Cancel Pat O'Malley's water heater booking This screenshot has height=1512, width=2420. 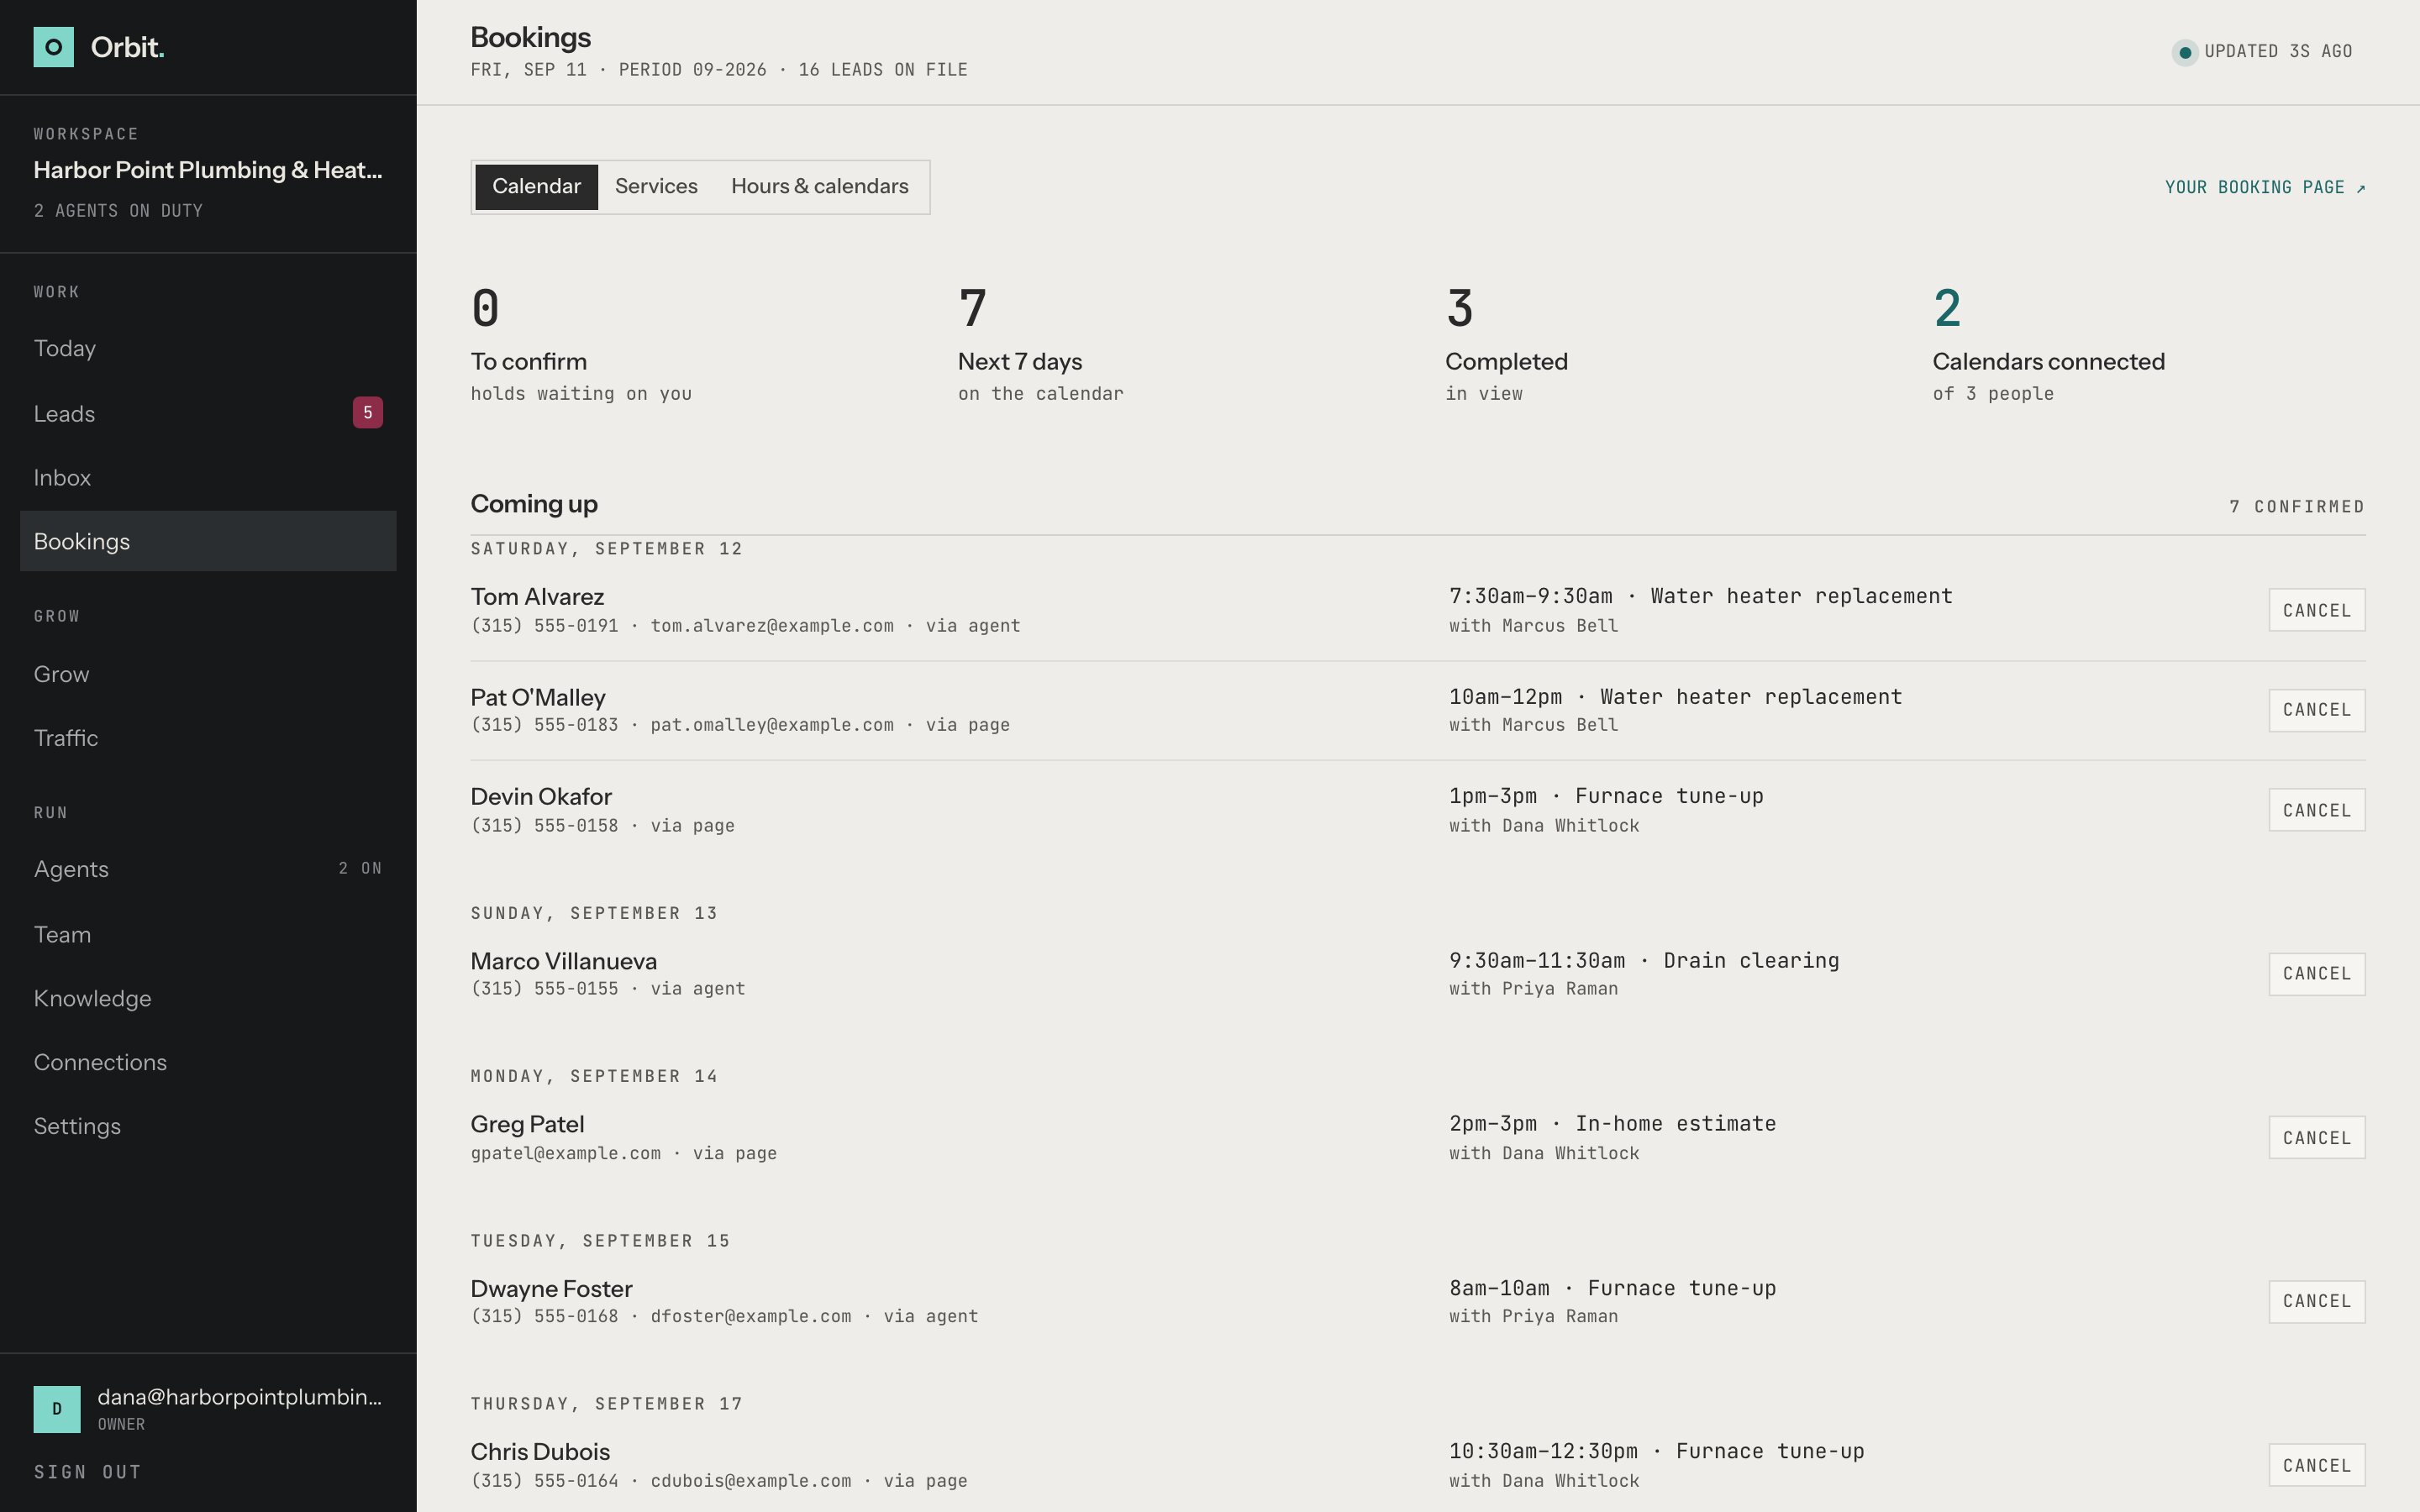click(x=2316, y=710)
